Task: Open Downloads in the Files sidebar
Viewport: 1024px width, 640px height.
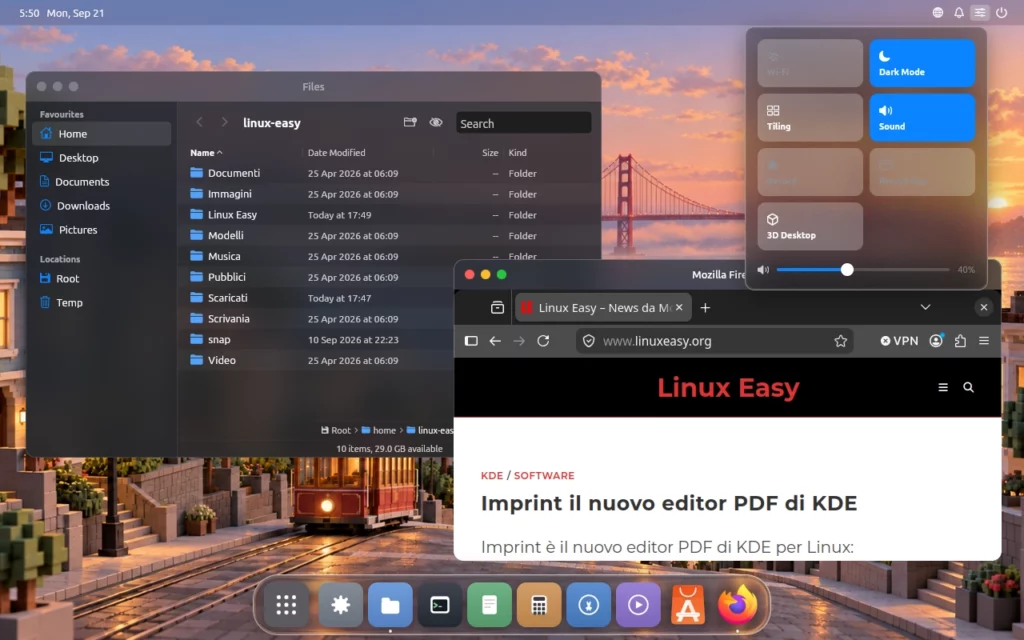Action: [x=102, y=206]
